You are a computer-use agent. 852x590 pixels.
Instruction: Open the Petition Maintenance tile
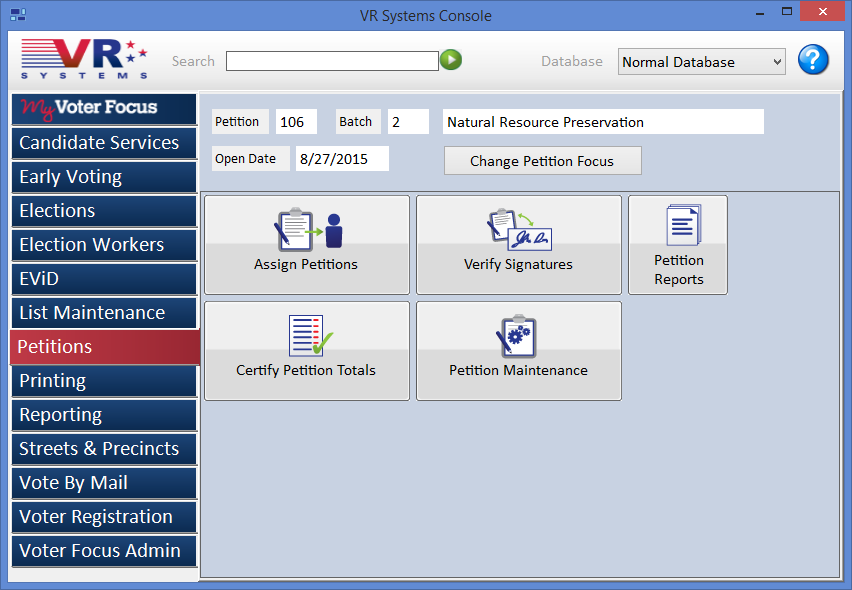(518, 351)
